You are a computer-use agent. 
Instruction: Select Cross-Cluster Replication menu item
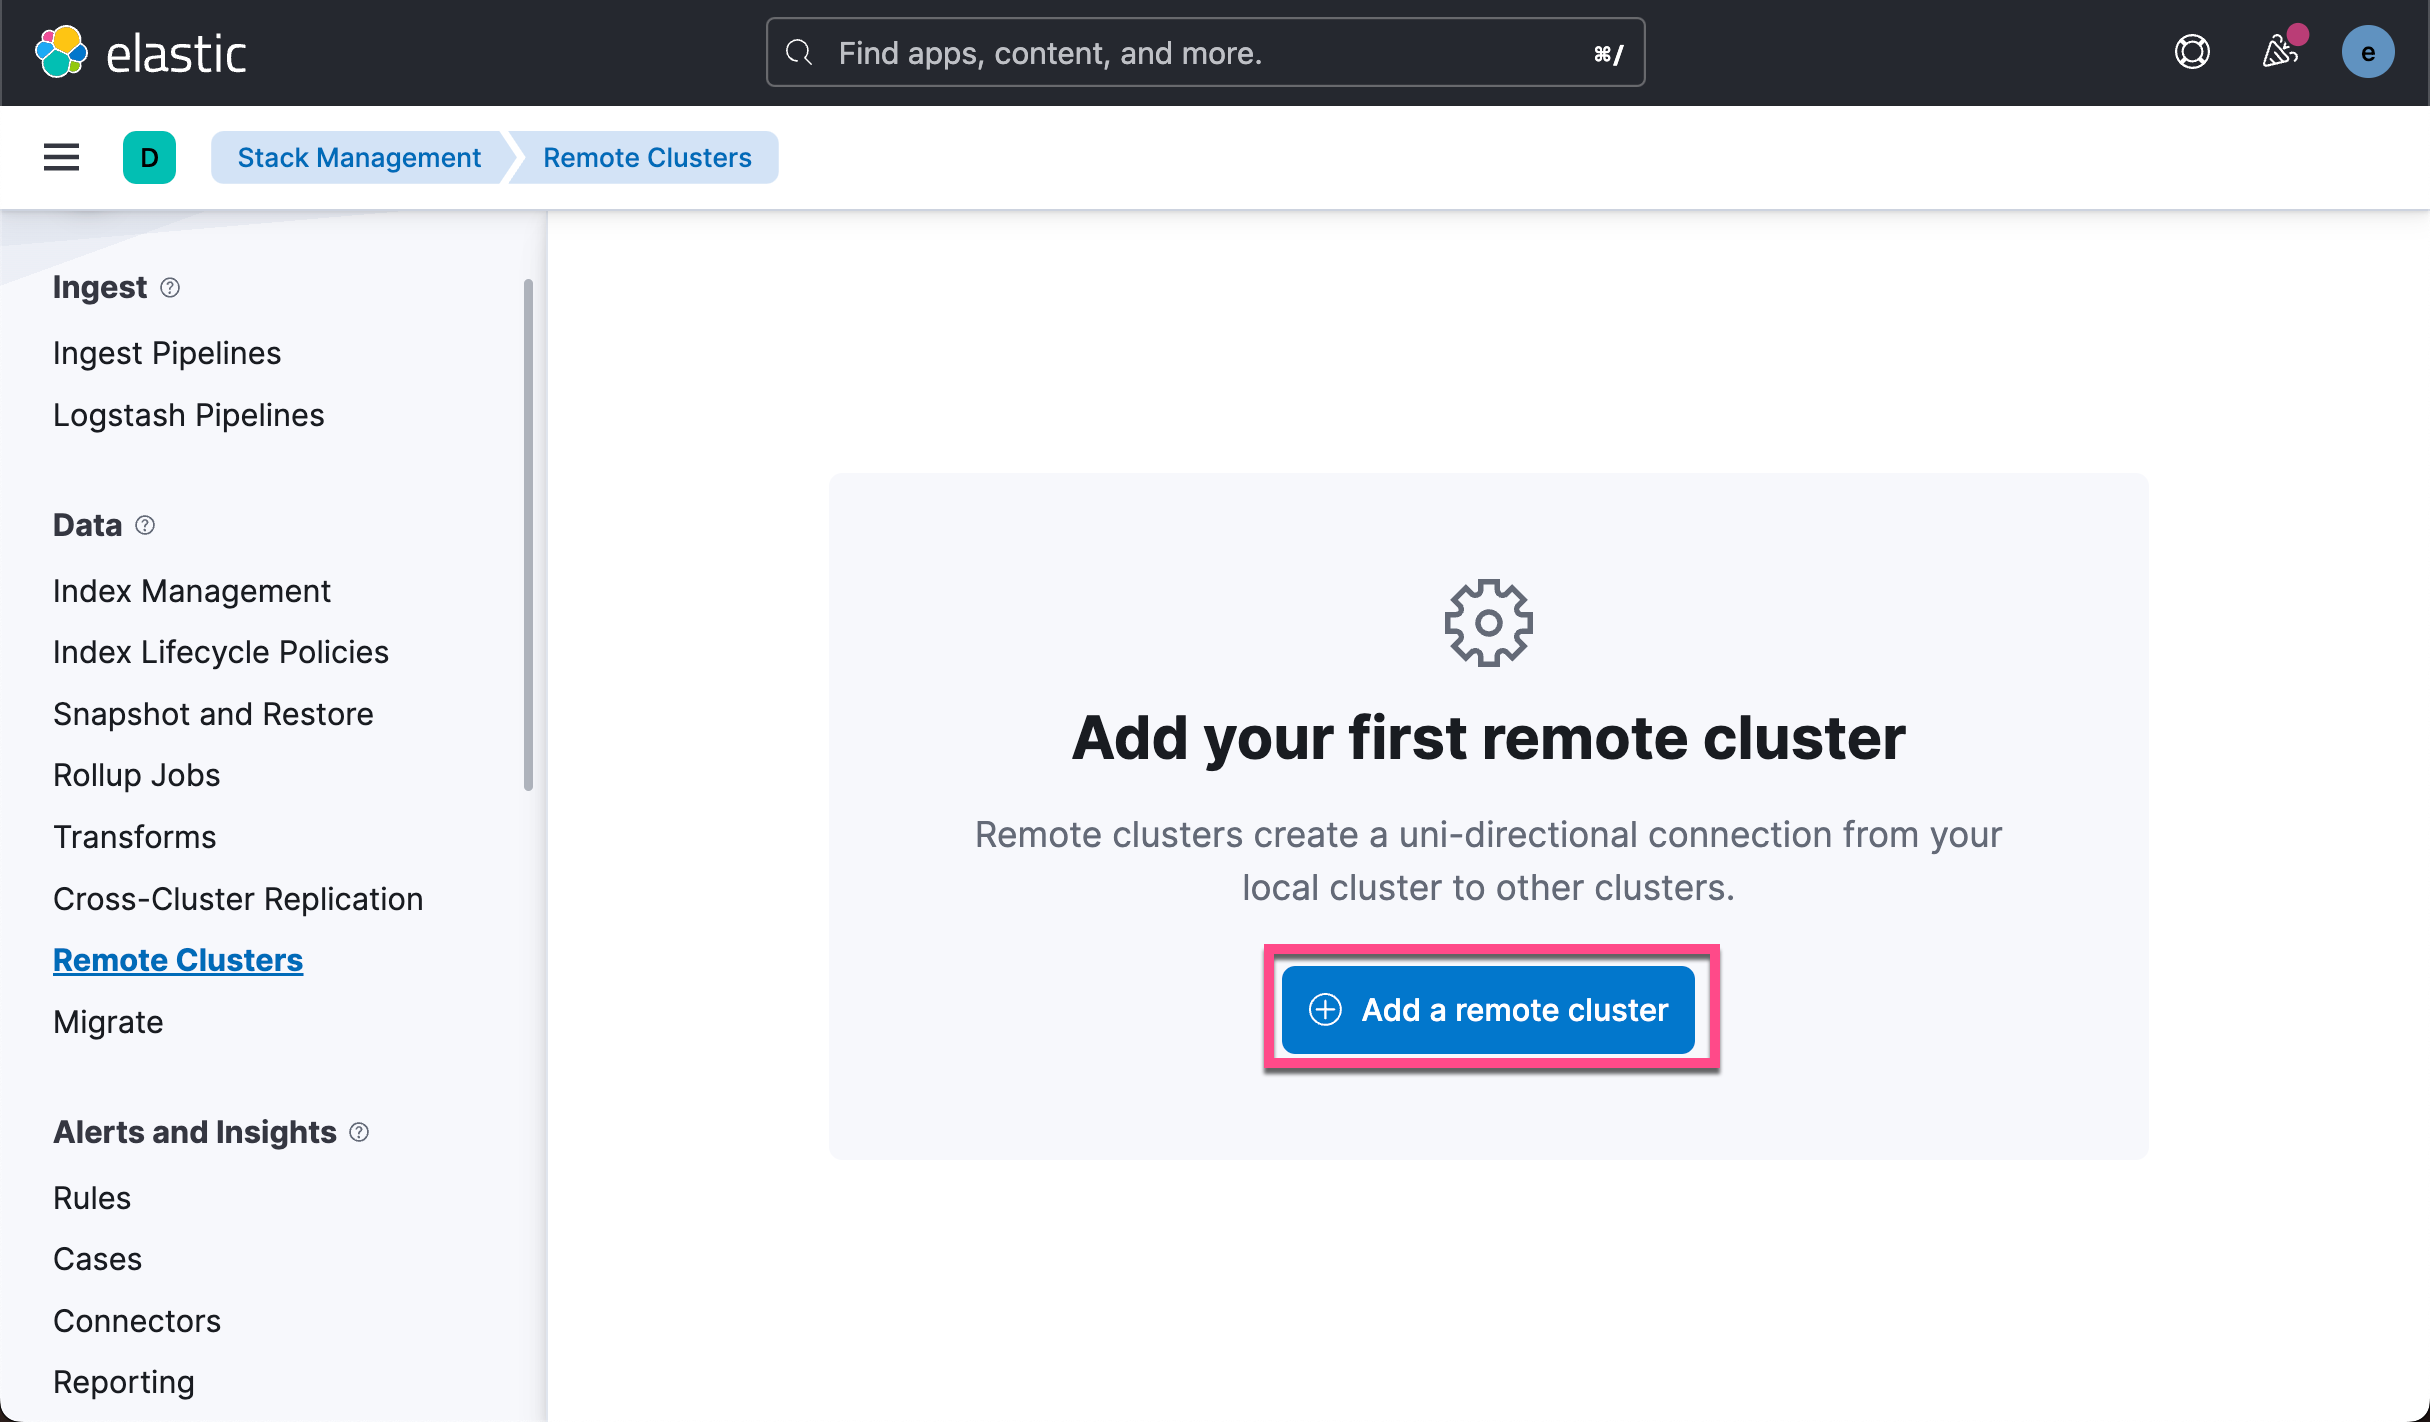[x=237, y=899]
